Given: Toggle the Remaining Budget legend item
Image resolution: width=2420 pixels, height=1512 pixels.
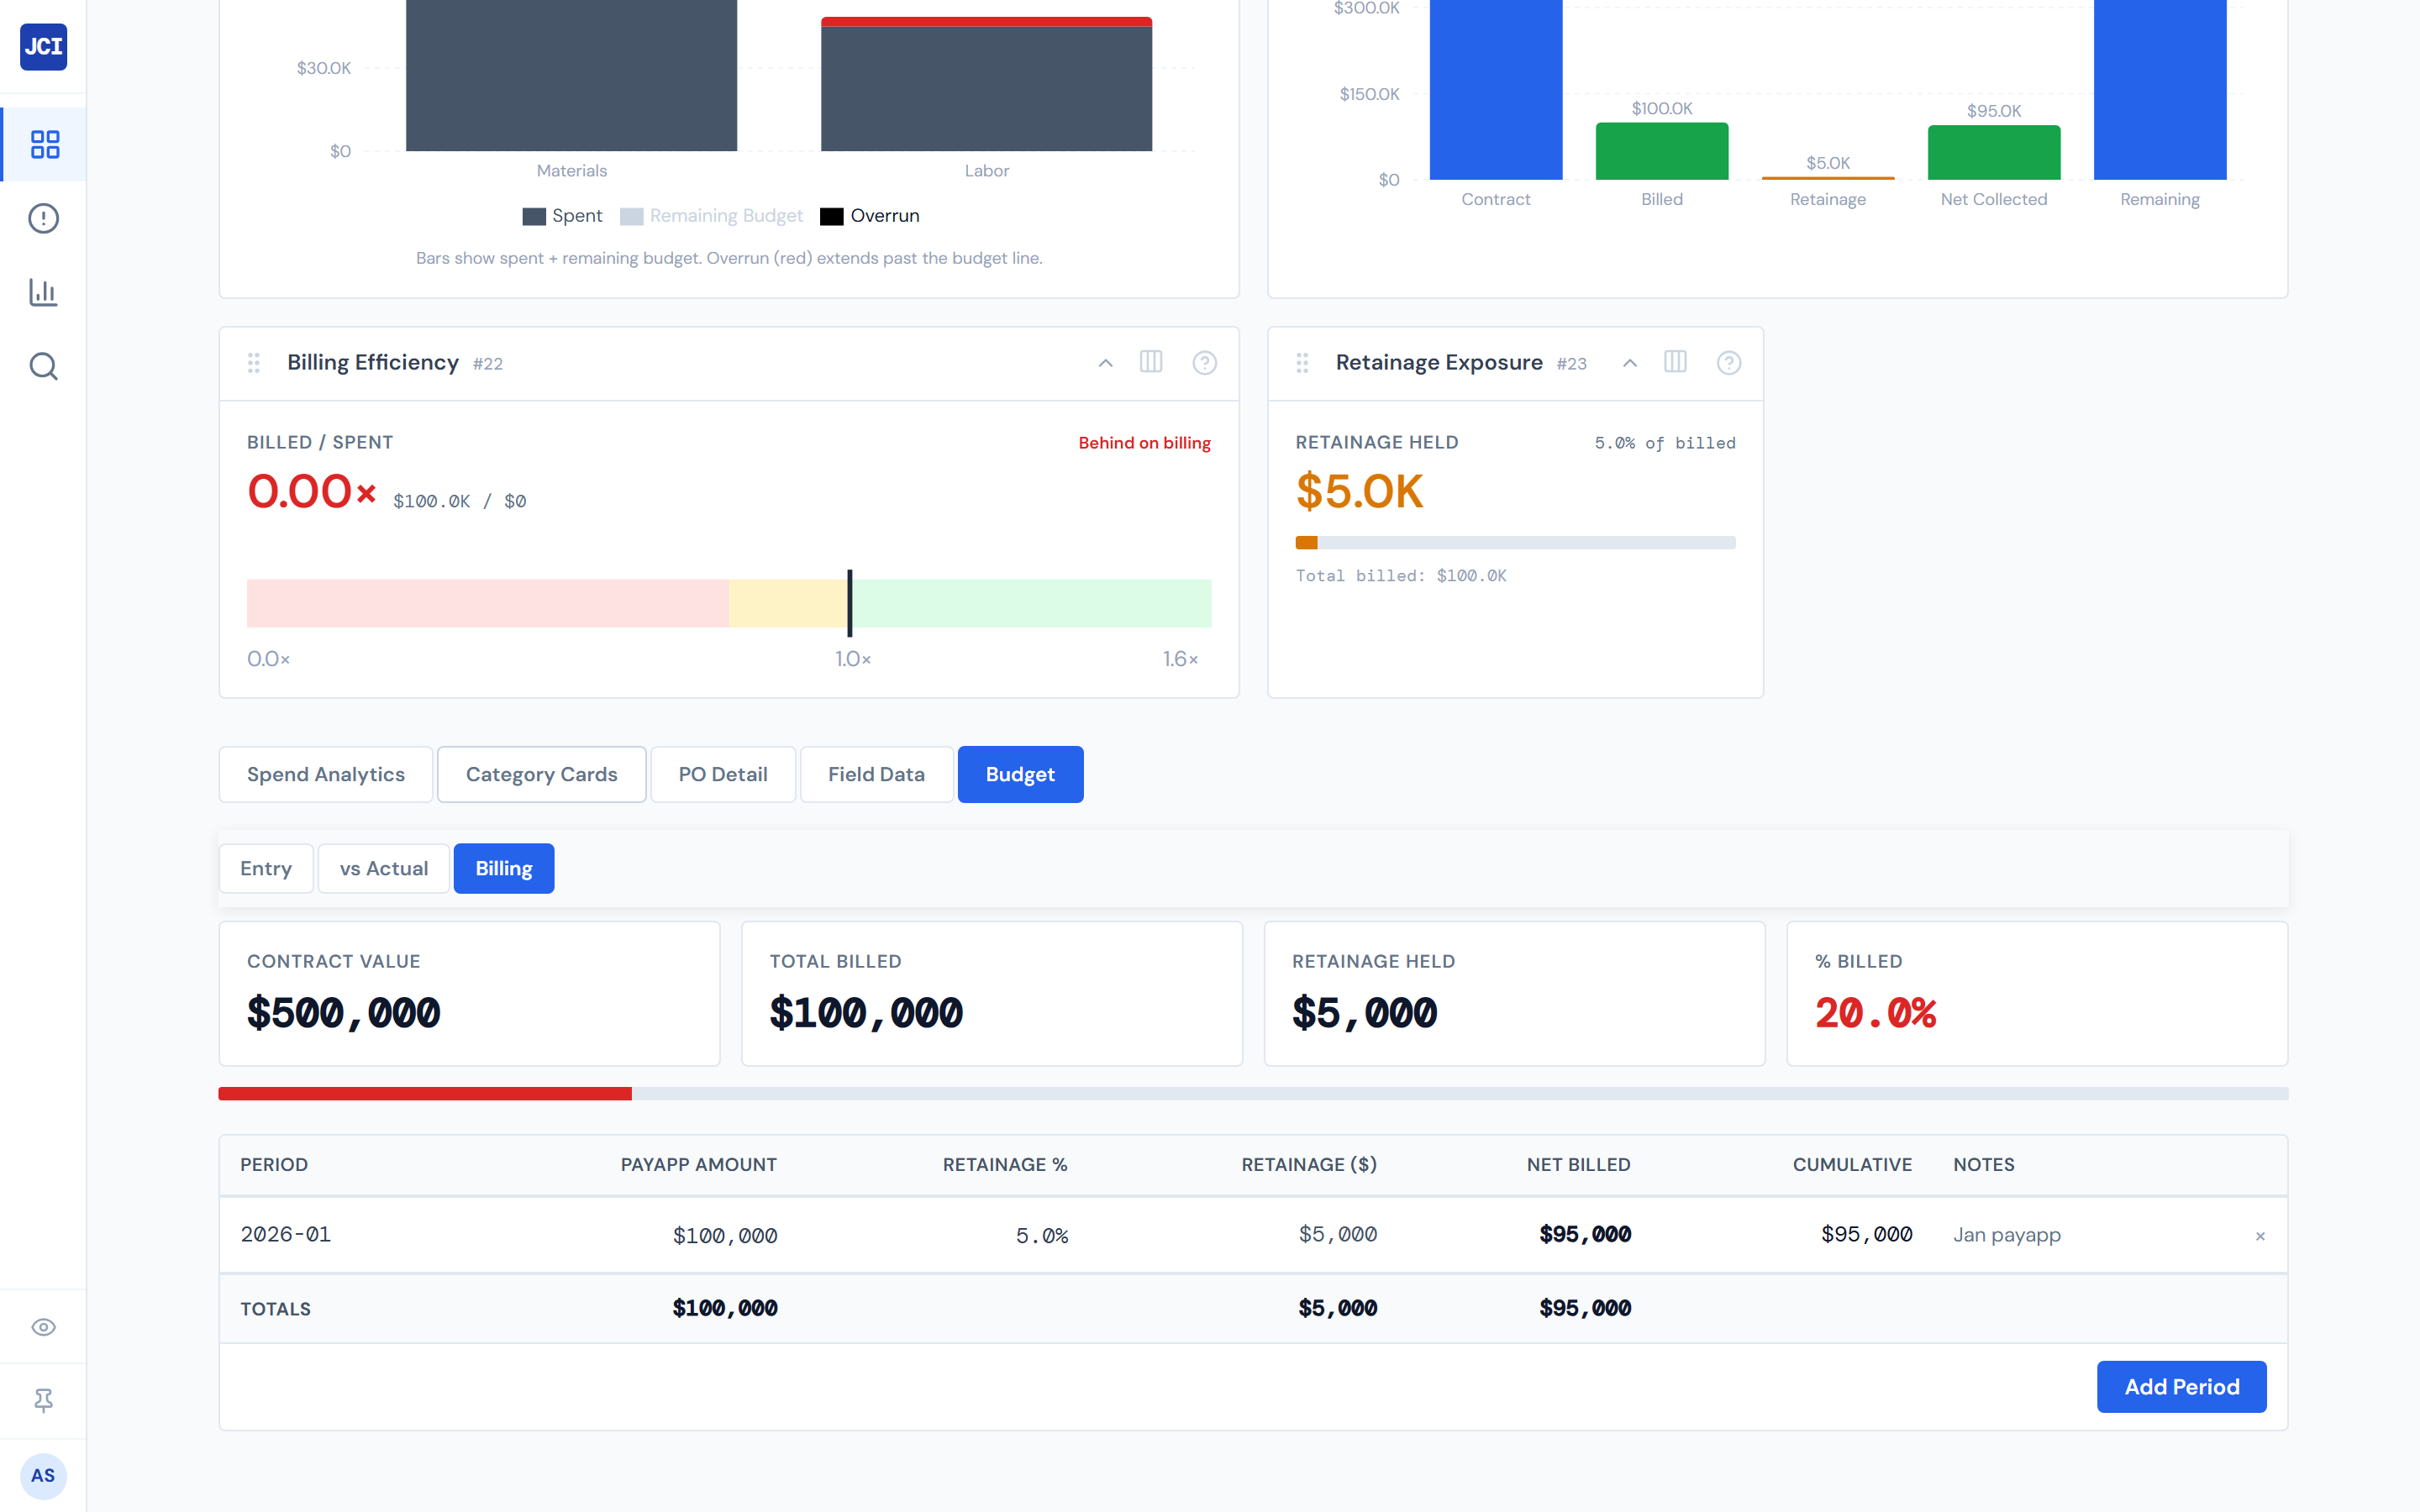Looking at the screenshot, I should (x=712, y=215).
